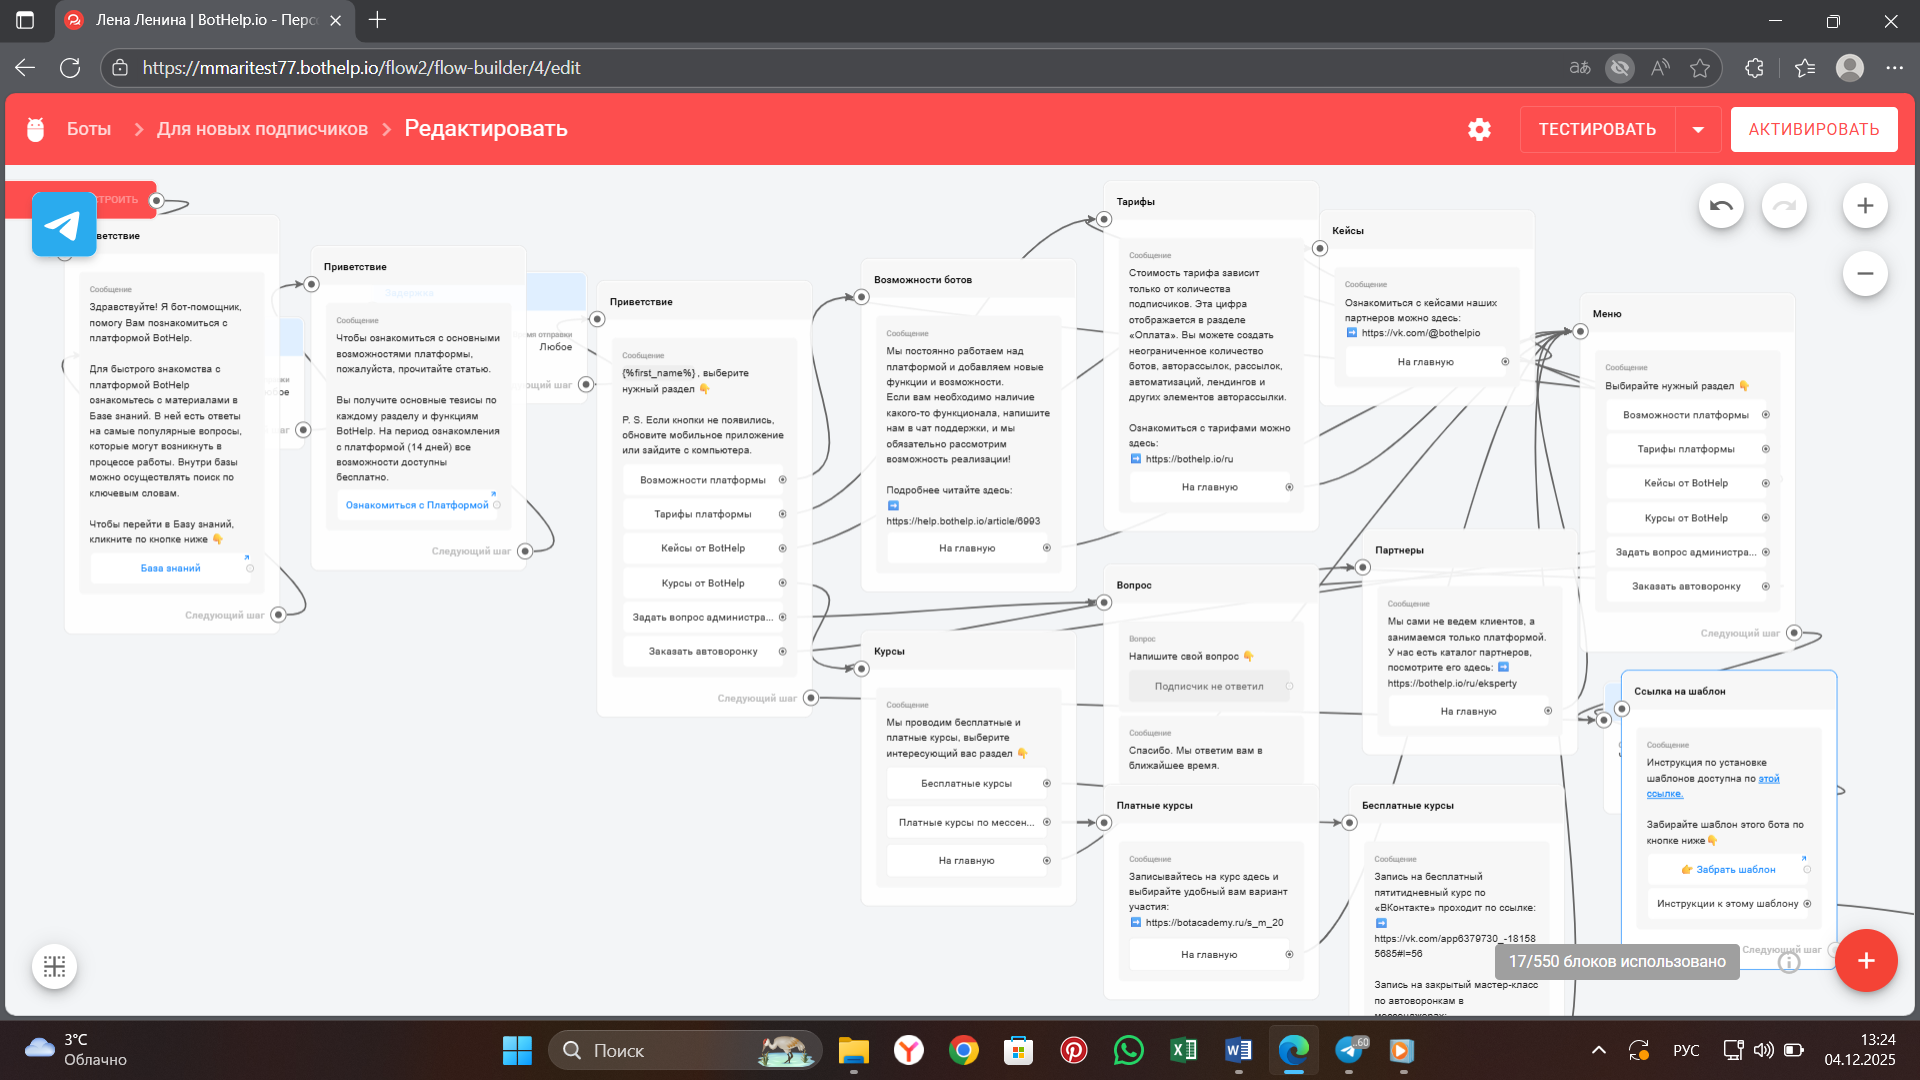Open the browser tab actions menu

[25, 20]
